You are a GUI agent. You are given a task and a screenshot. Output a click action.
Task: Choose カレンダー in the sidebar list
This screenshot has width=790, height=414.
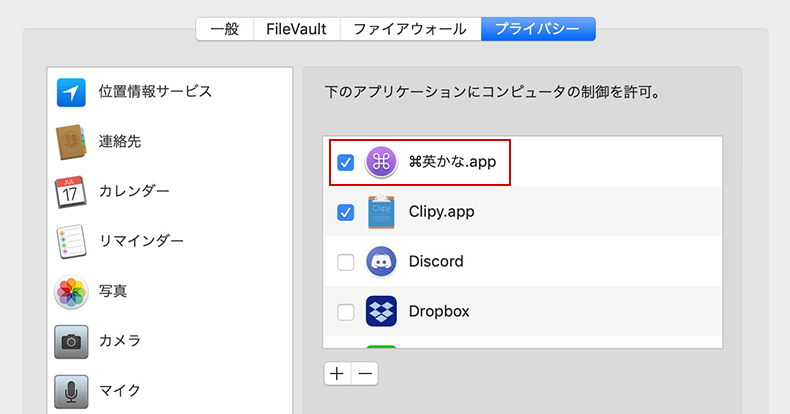point(170,191)
